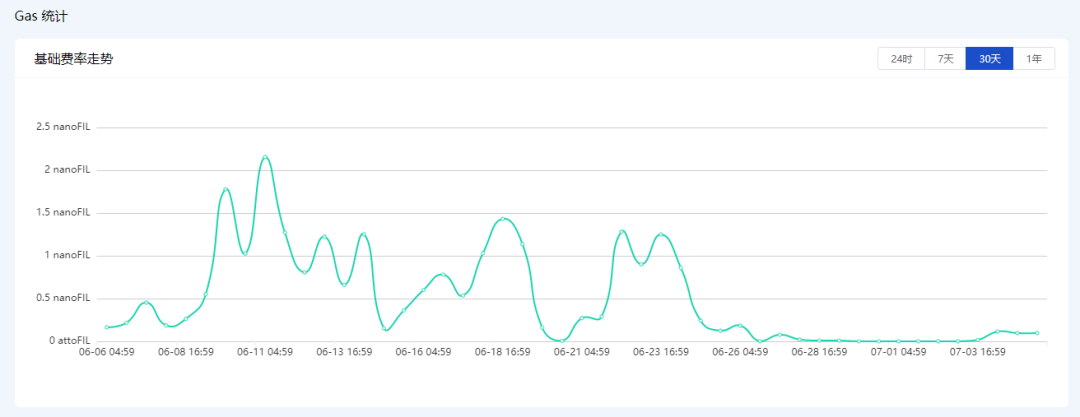Click the Gas 统计 heading
Image resolution: width=1080 pixels, height=417 pixels.
click(x=41, y=17)
